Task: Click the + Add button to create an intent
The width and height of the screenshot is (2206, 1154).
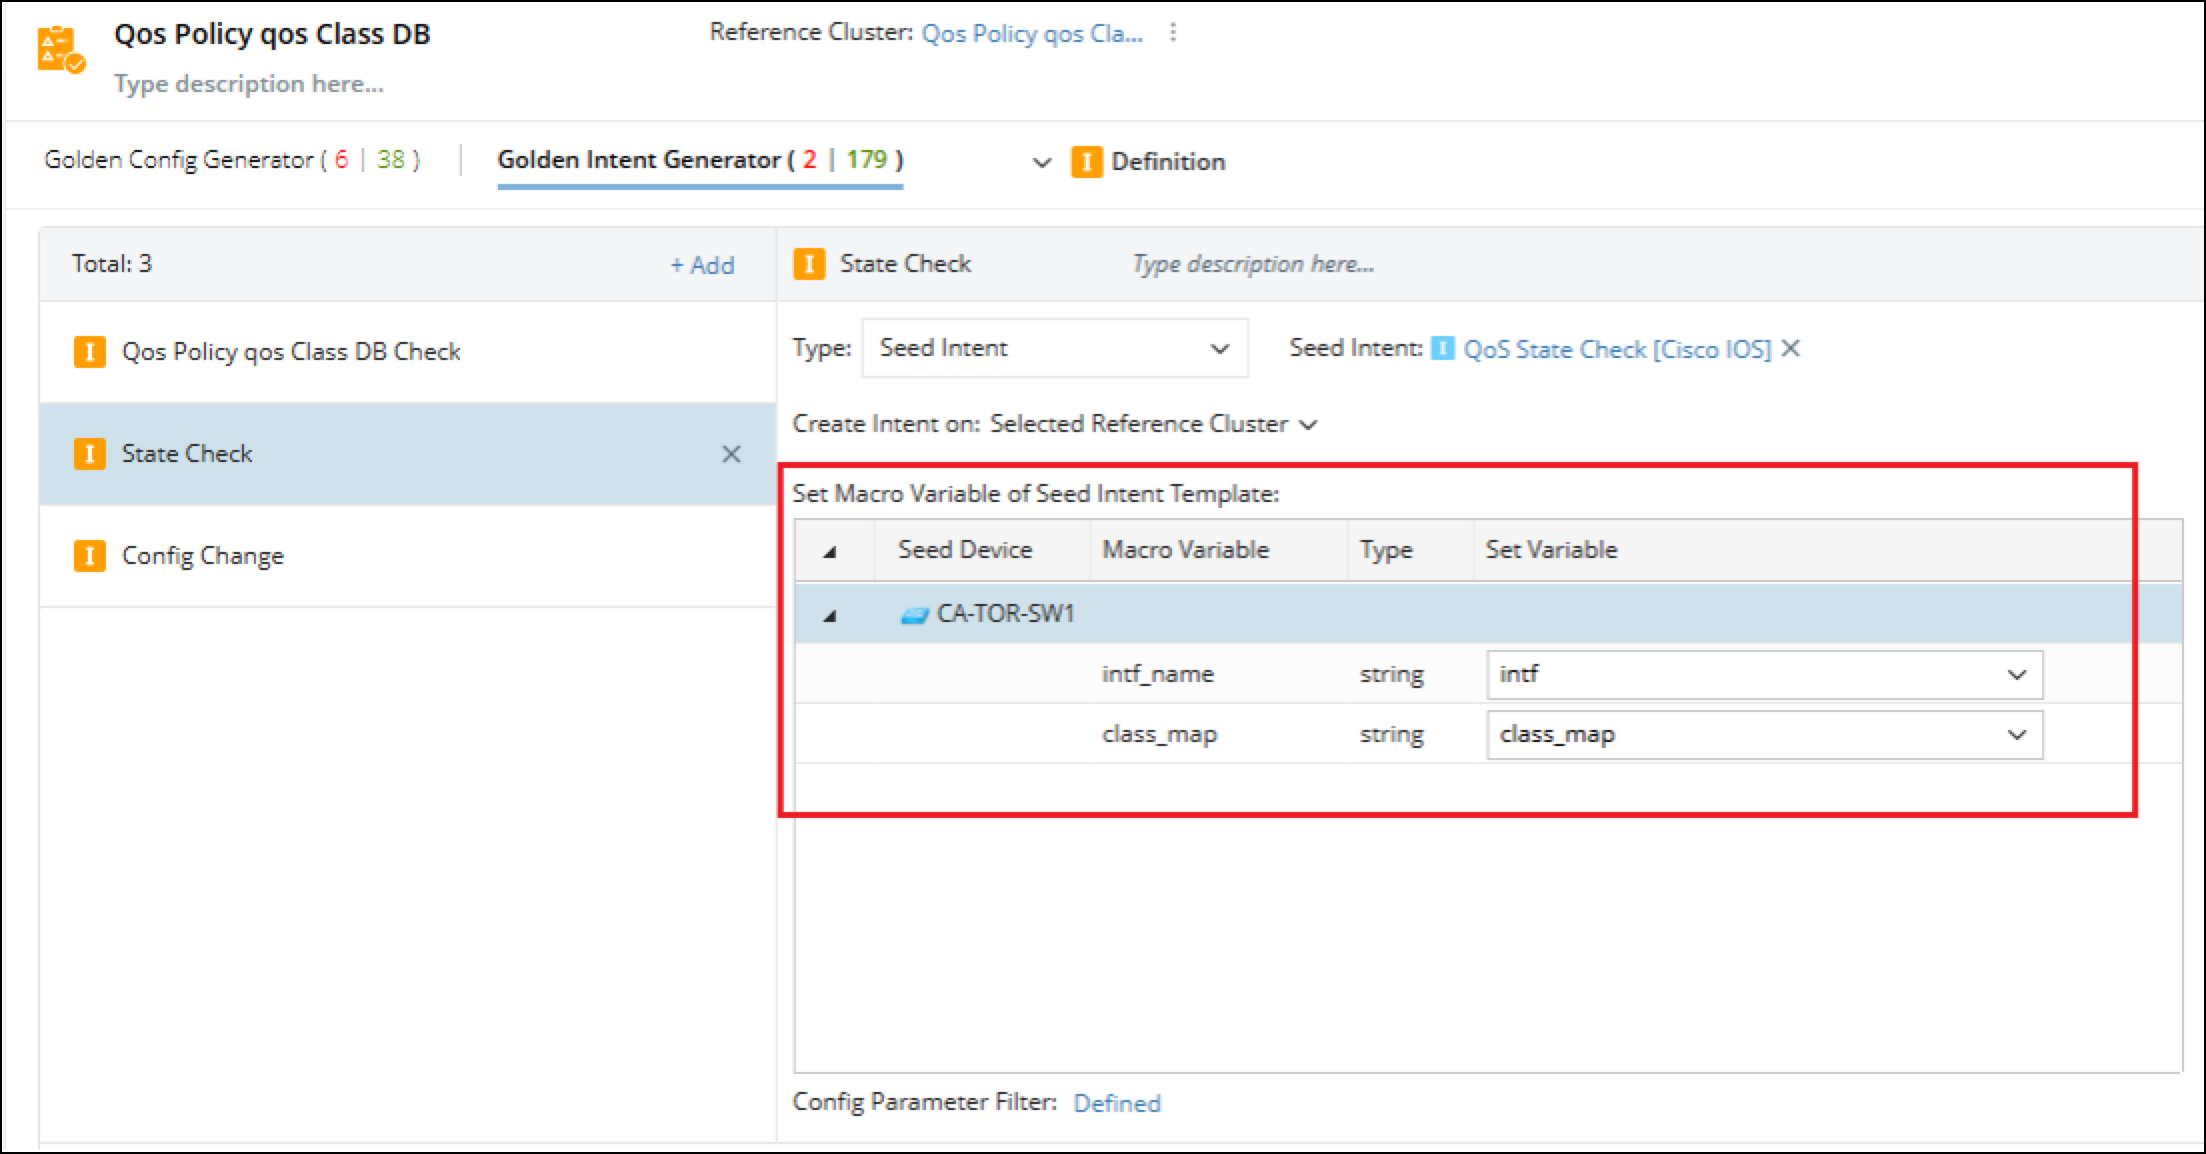Action: click(x=703, y=264)
